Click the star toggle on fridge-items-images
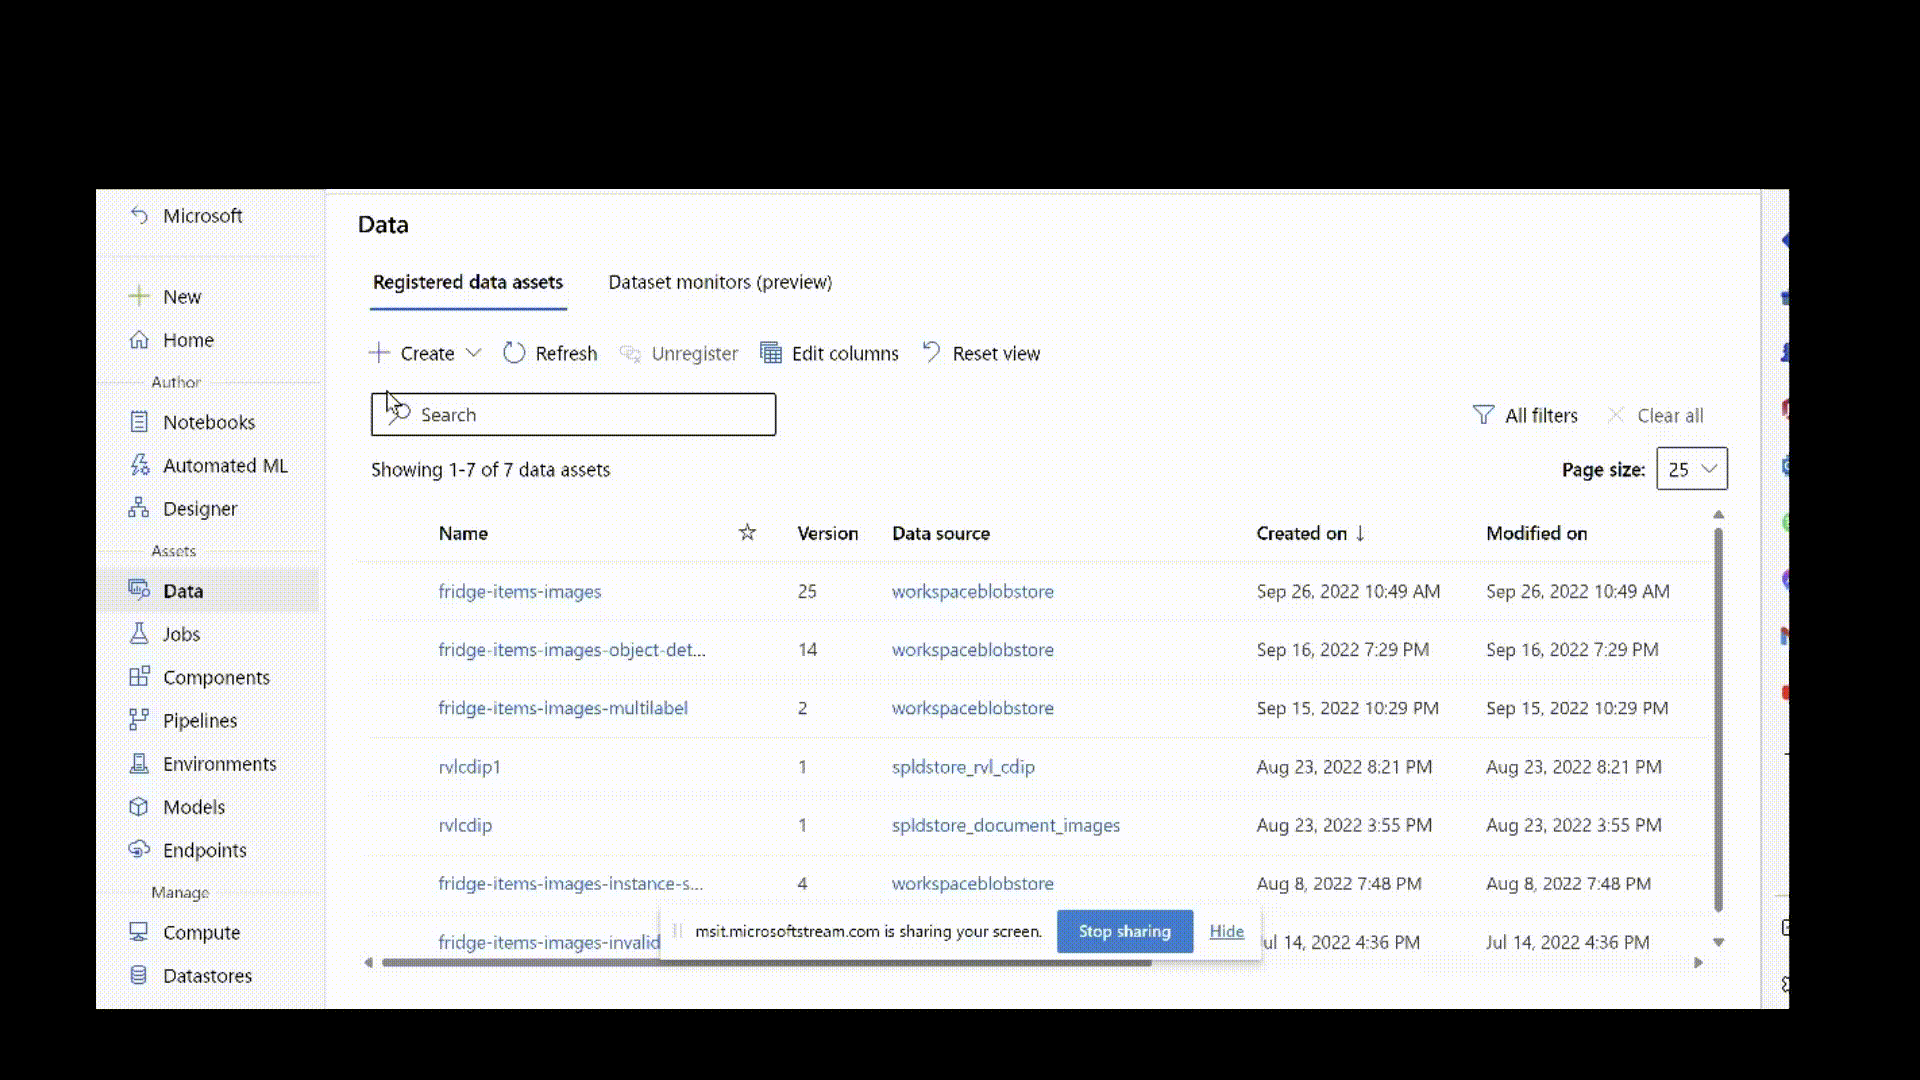 click(x=748, y=591)
